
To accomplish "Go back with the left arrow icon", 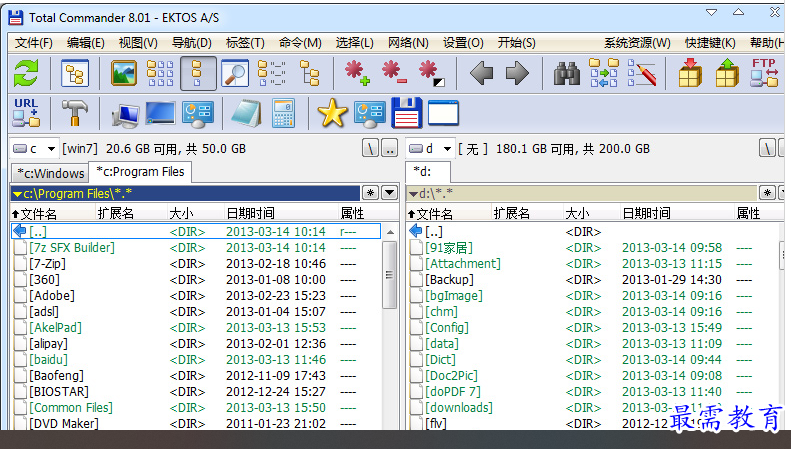I will click(481, 73).
